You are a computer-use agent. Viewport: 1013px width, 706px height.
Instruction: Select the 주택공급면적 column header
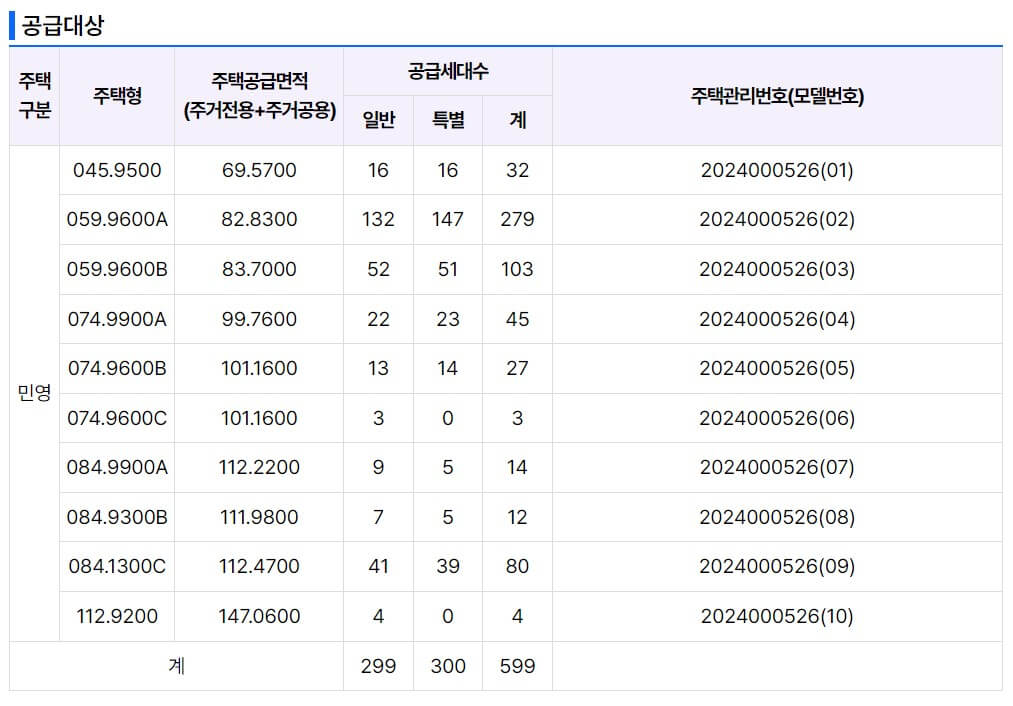coord(258,95)
